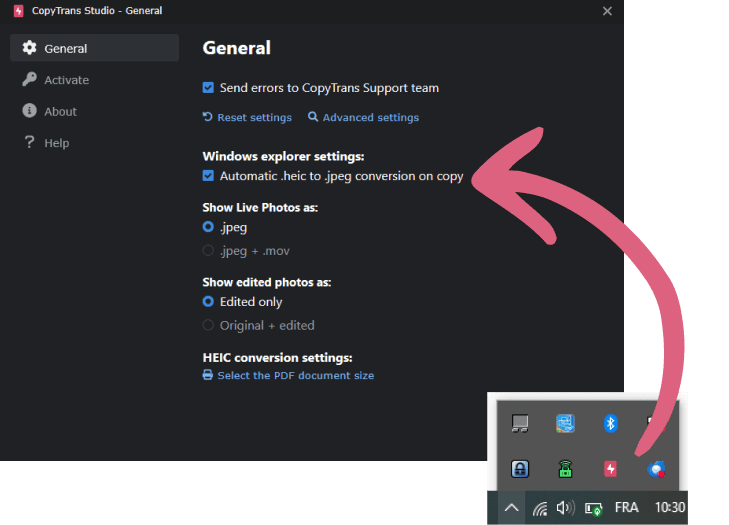Close the CopyTrans Studio window

click(607, 11)
